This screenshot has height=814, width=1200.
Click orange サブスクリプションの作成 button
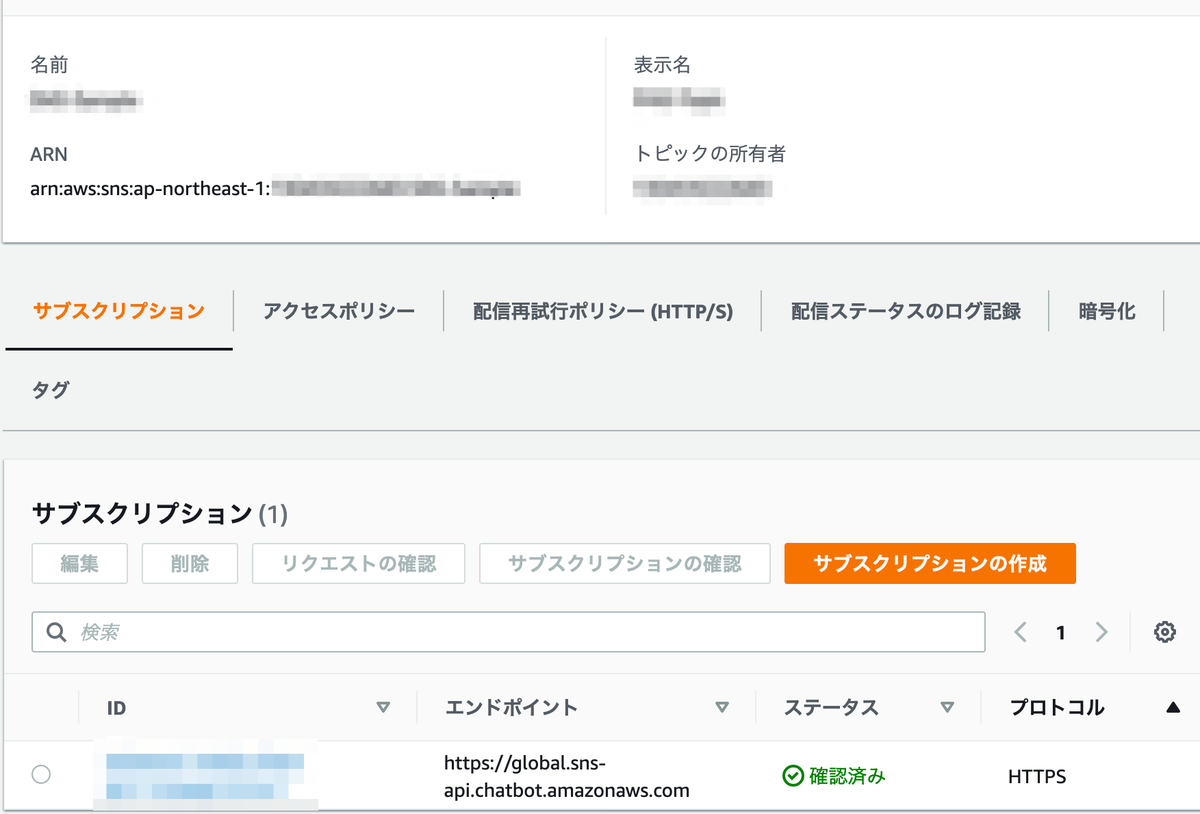click(x=930, y=564)
